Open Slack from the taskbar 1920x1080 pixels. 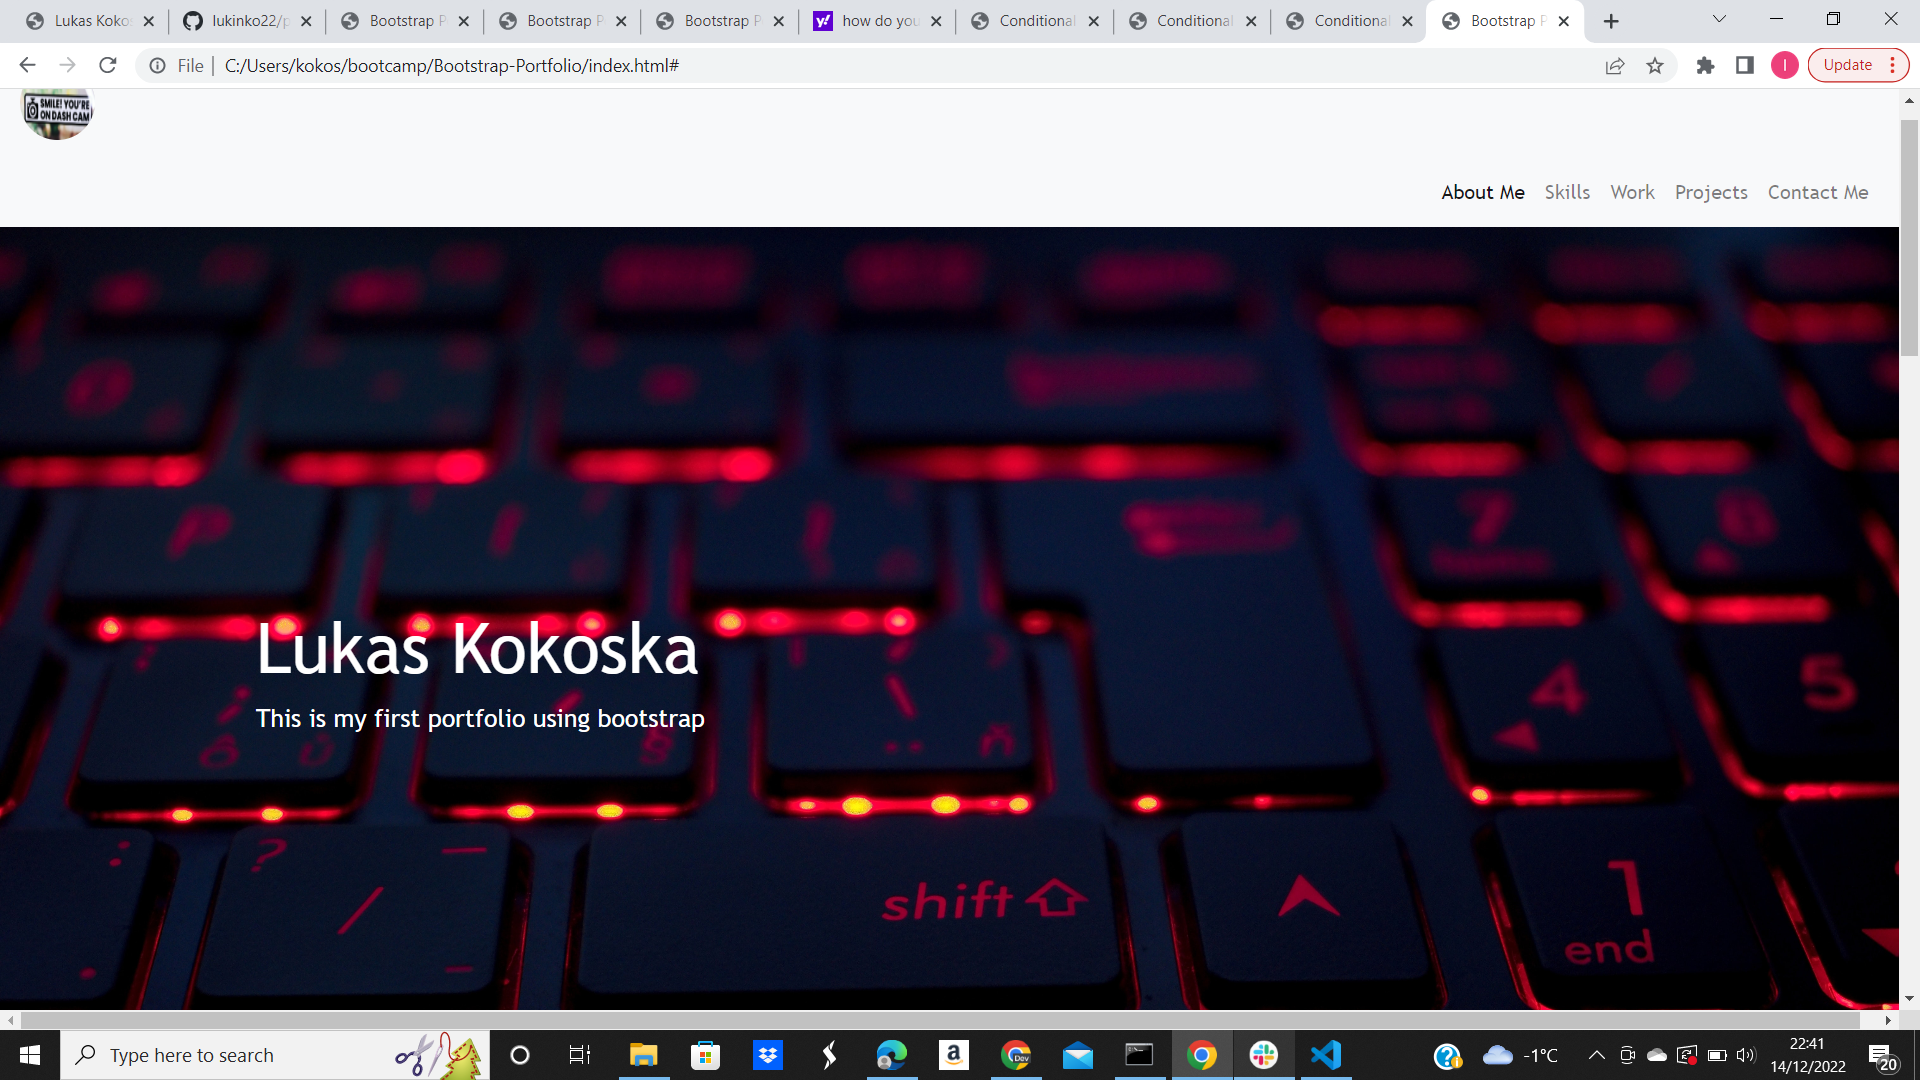1264,1055
